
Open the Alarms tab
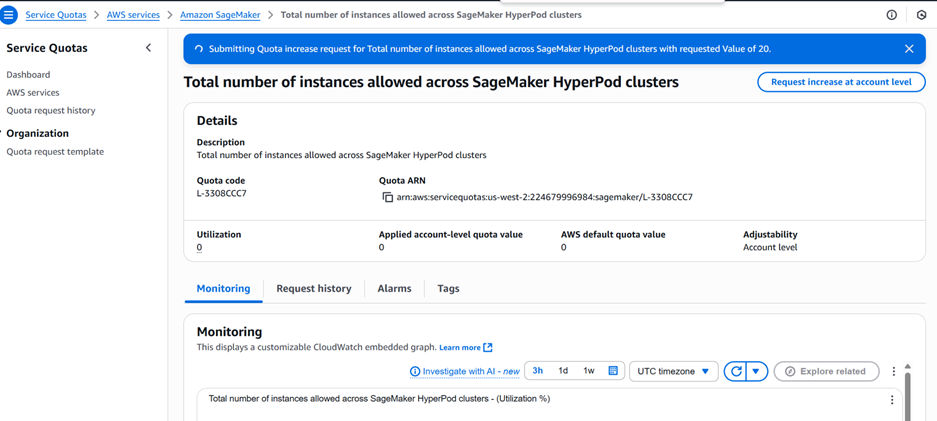point(394,288)
